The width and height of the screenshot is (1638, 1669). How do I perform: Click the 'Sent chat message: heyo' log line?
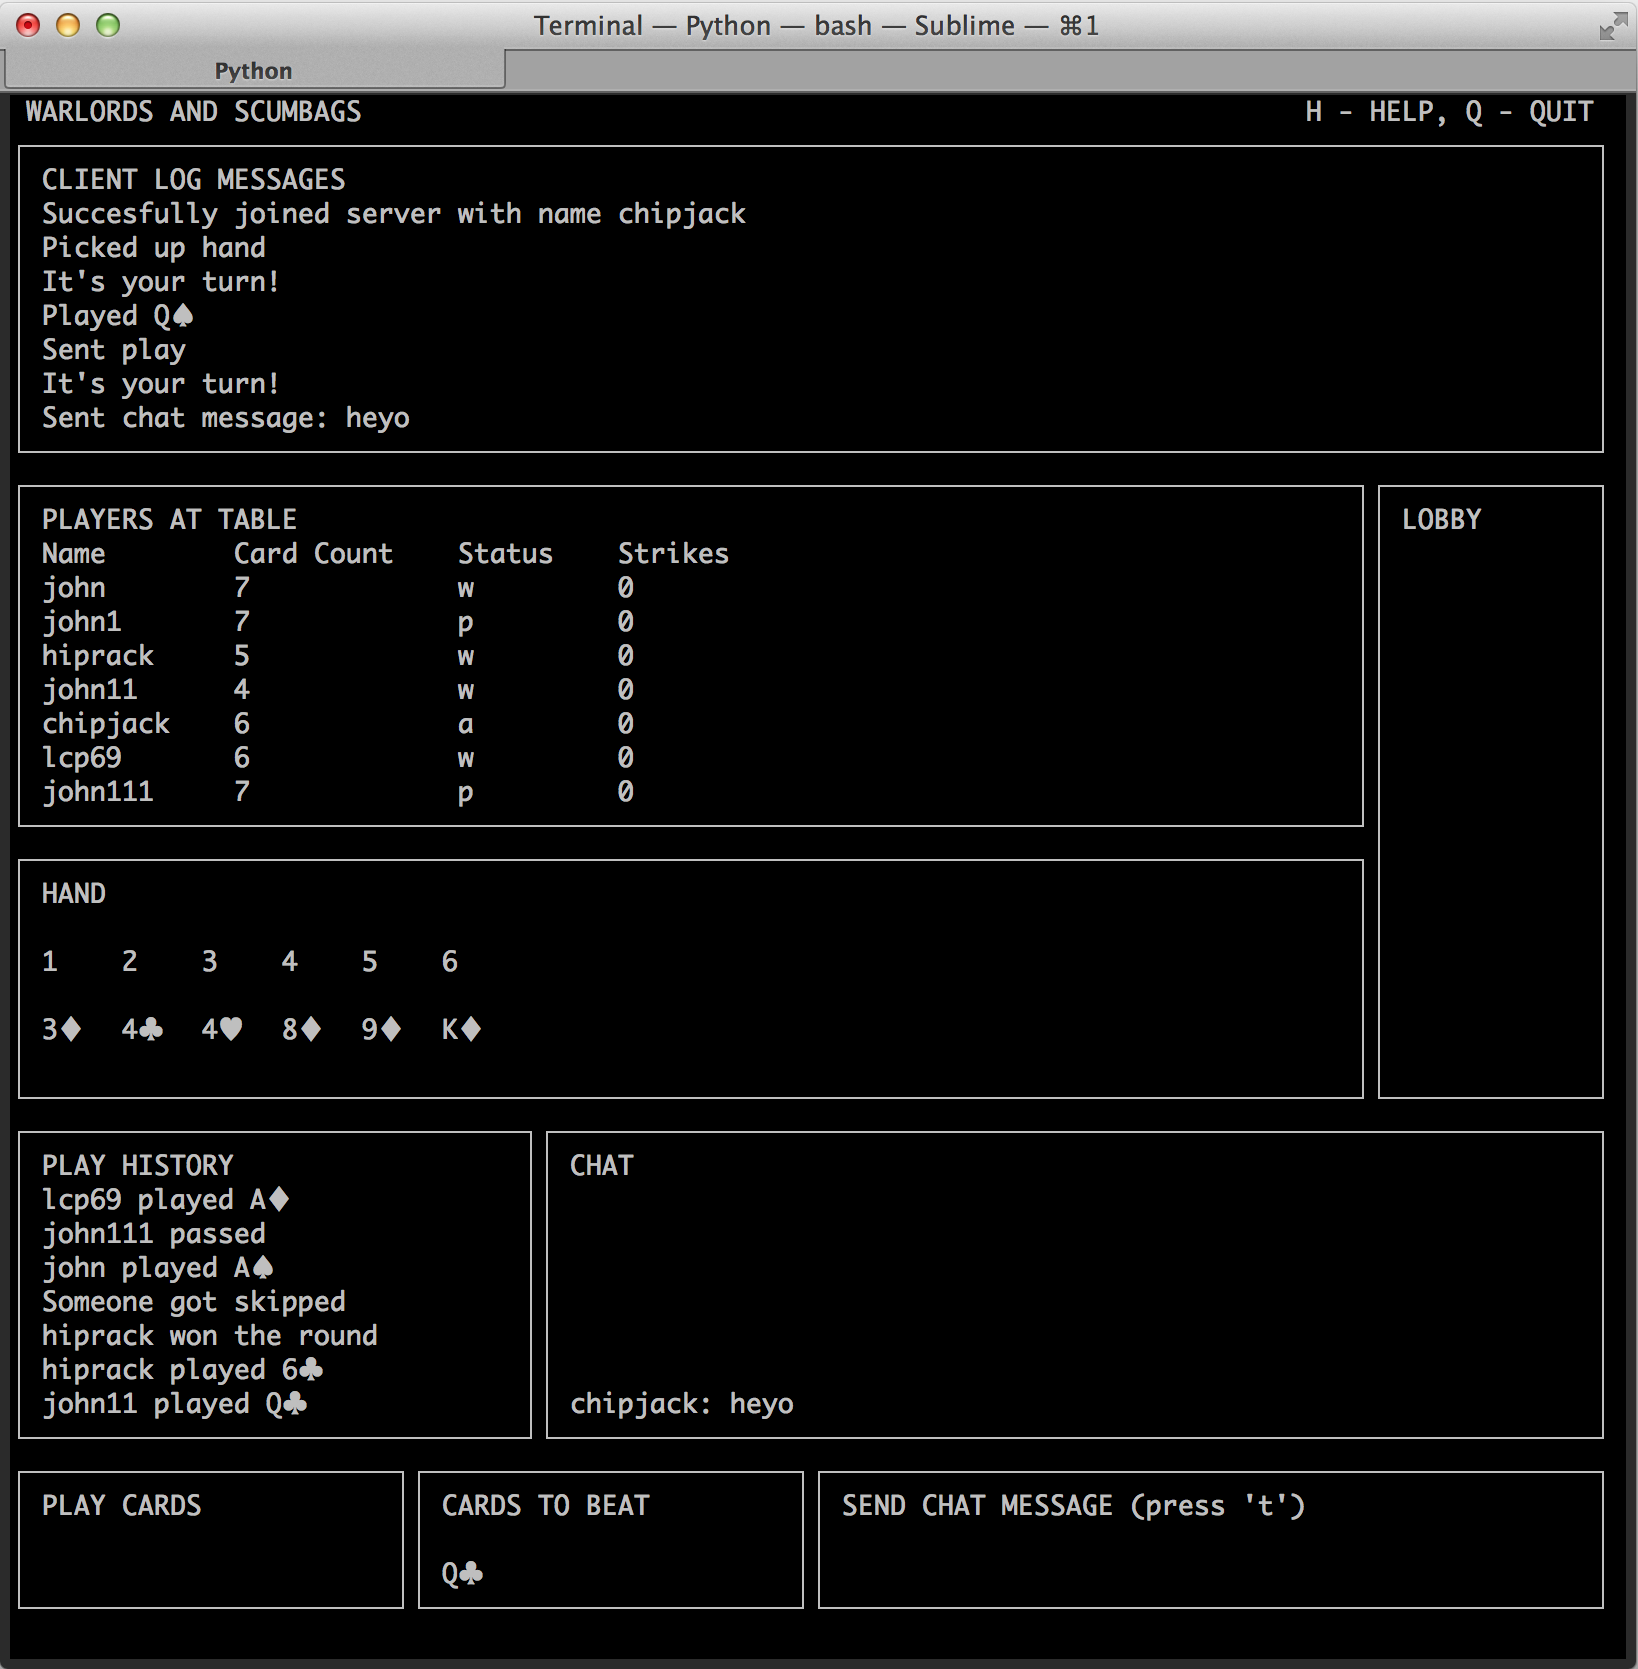[x=225, y=418]
